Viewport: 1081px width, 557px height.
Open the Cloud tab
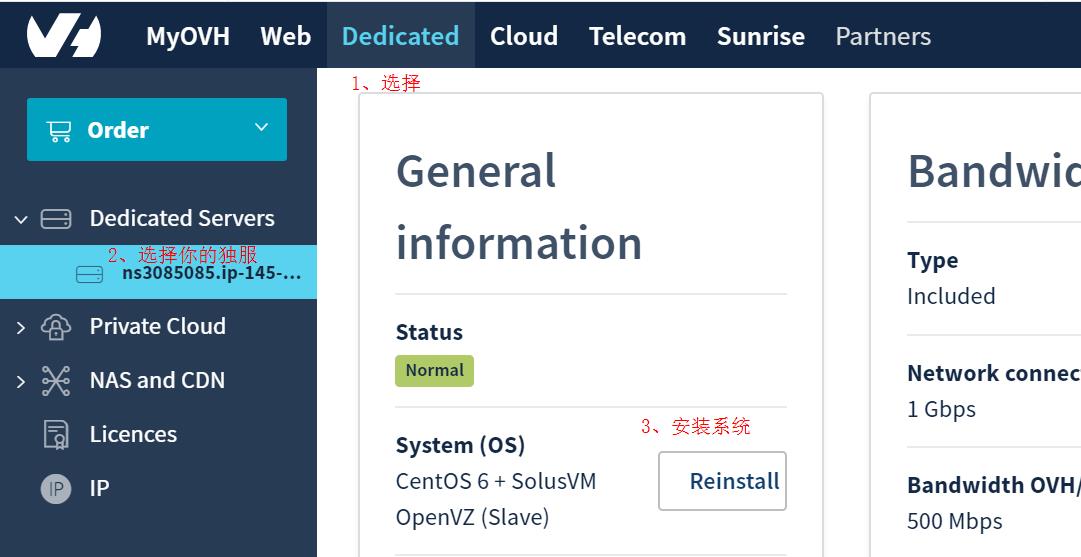point(524,36)
